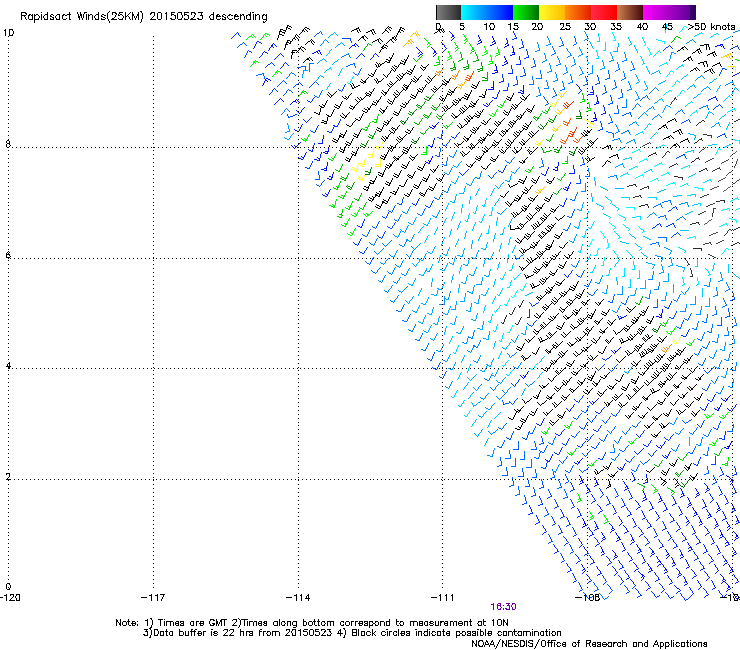Click the gray 0-5 knots color bar segment
Viewport: 740px width, 650px height.
tap(448, 12)
